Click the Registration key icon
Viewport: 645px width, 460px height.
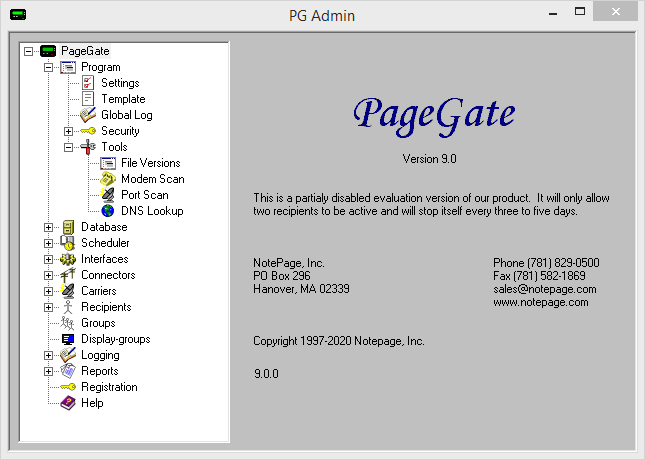click(x=68, y=387)
